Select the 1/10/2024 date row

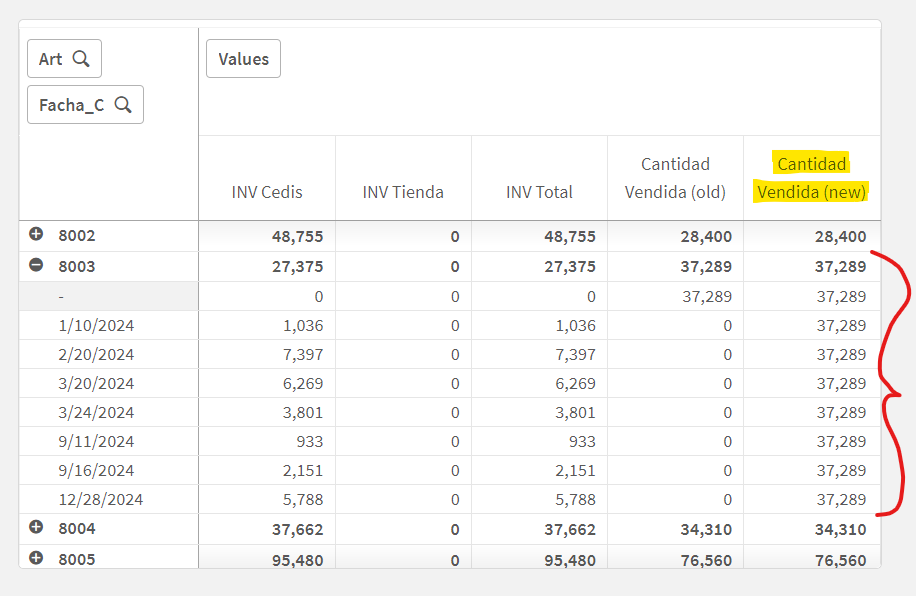(x=96, y=325)
